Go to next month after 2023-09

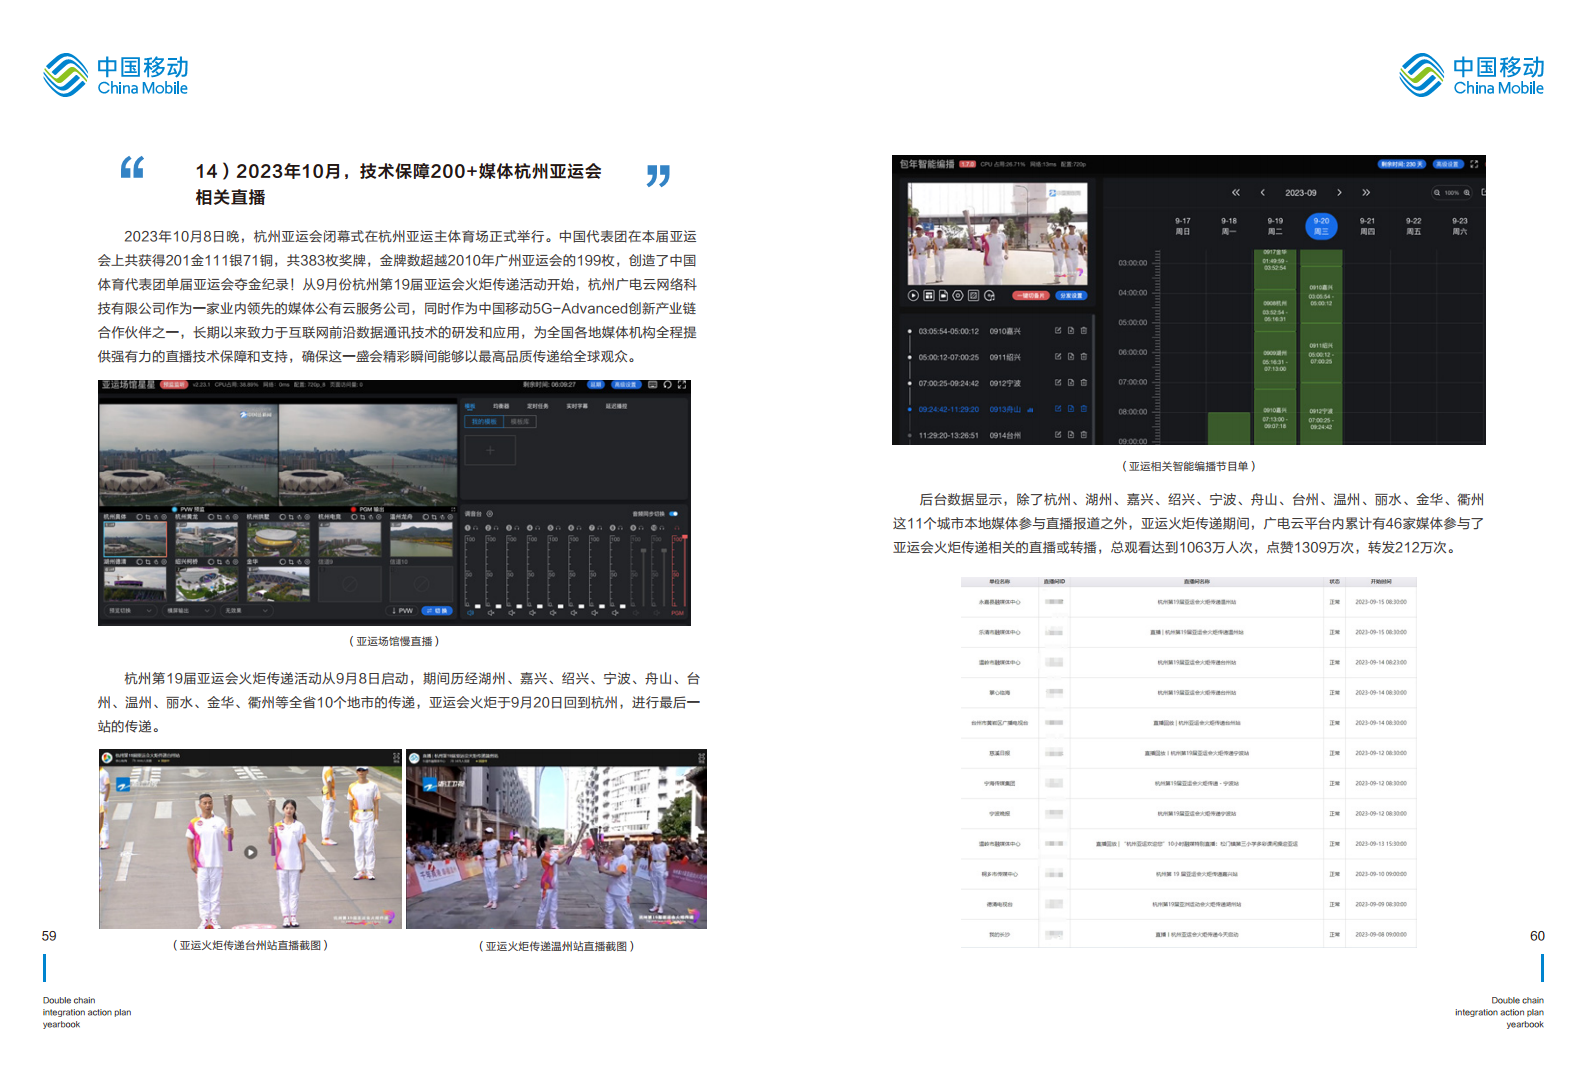[x=1339, y=192]
